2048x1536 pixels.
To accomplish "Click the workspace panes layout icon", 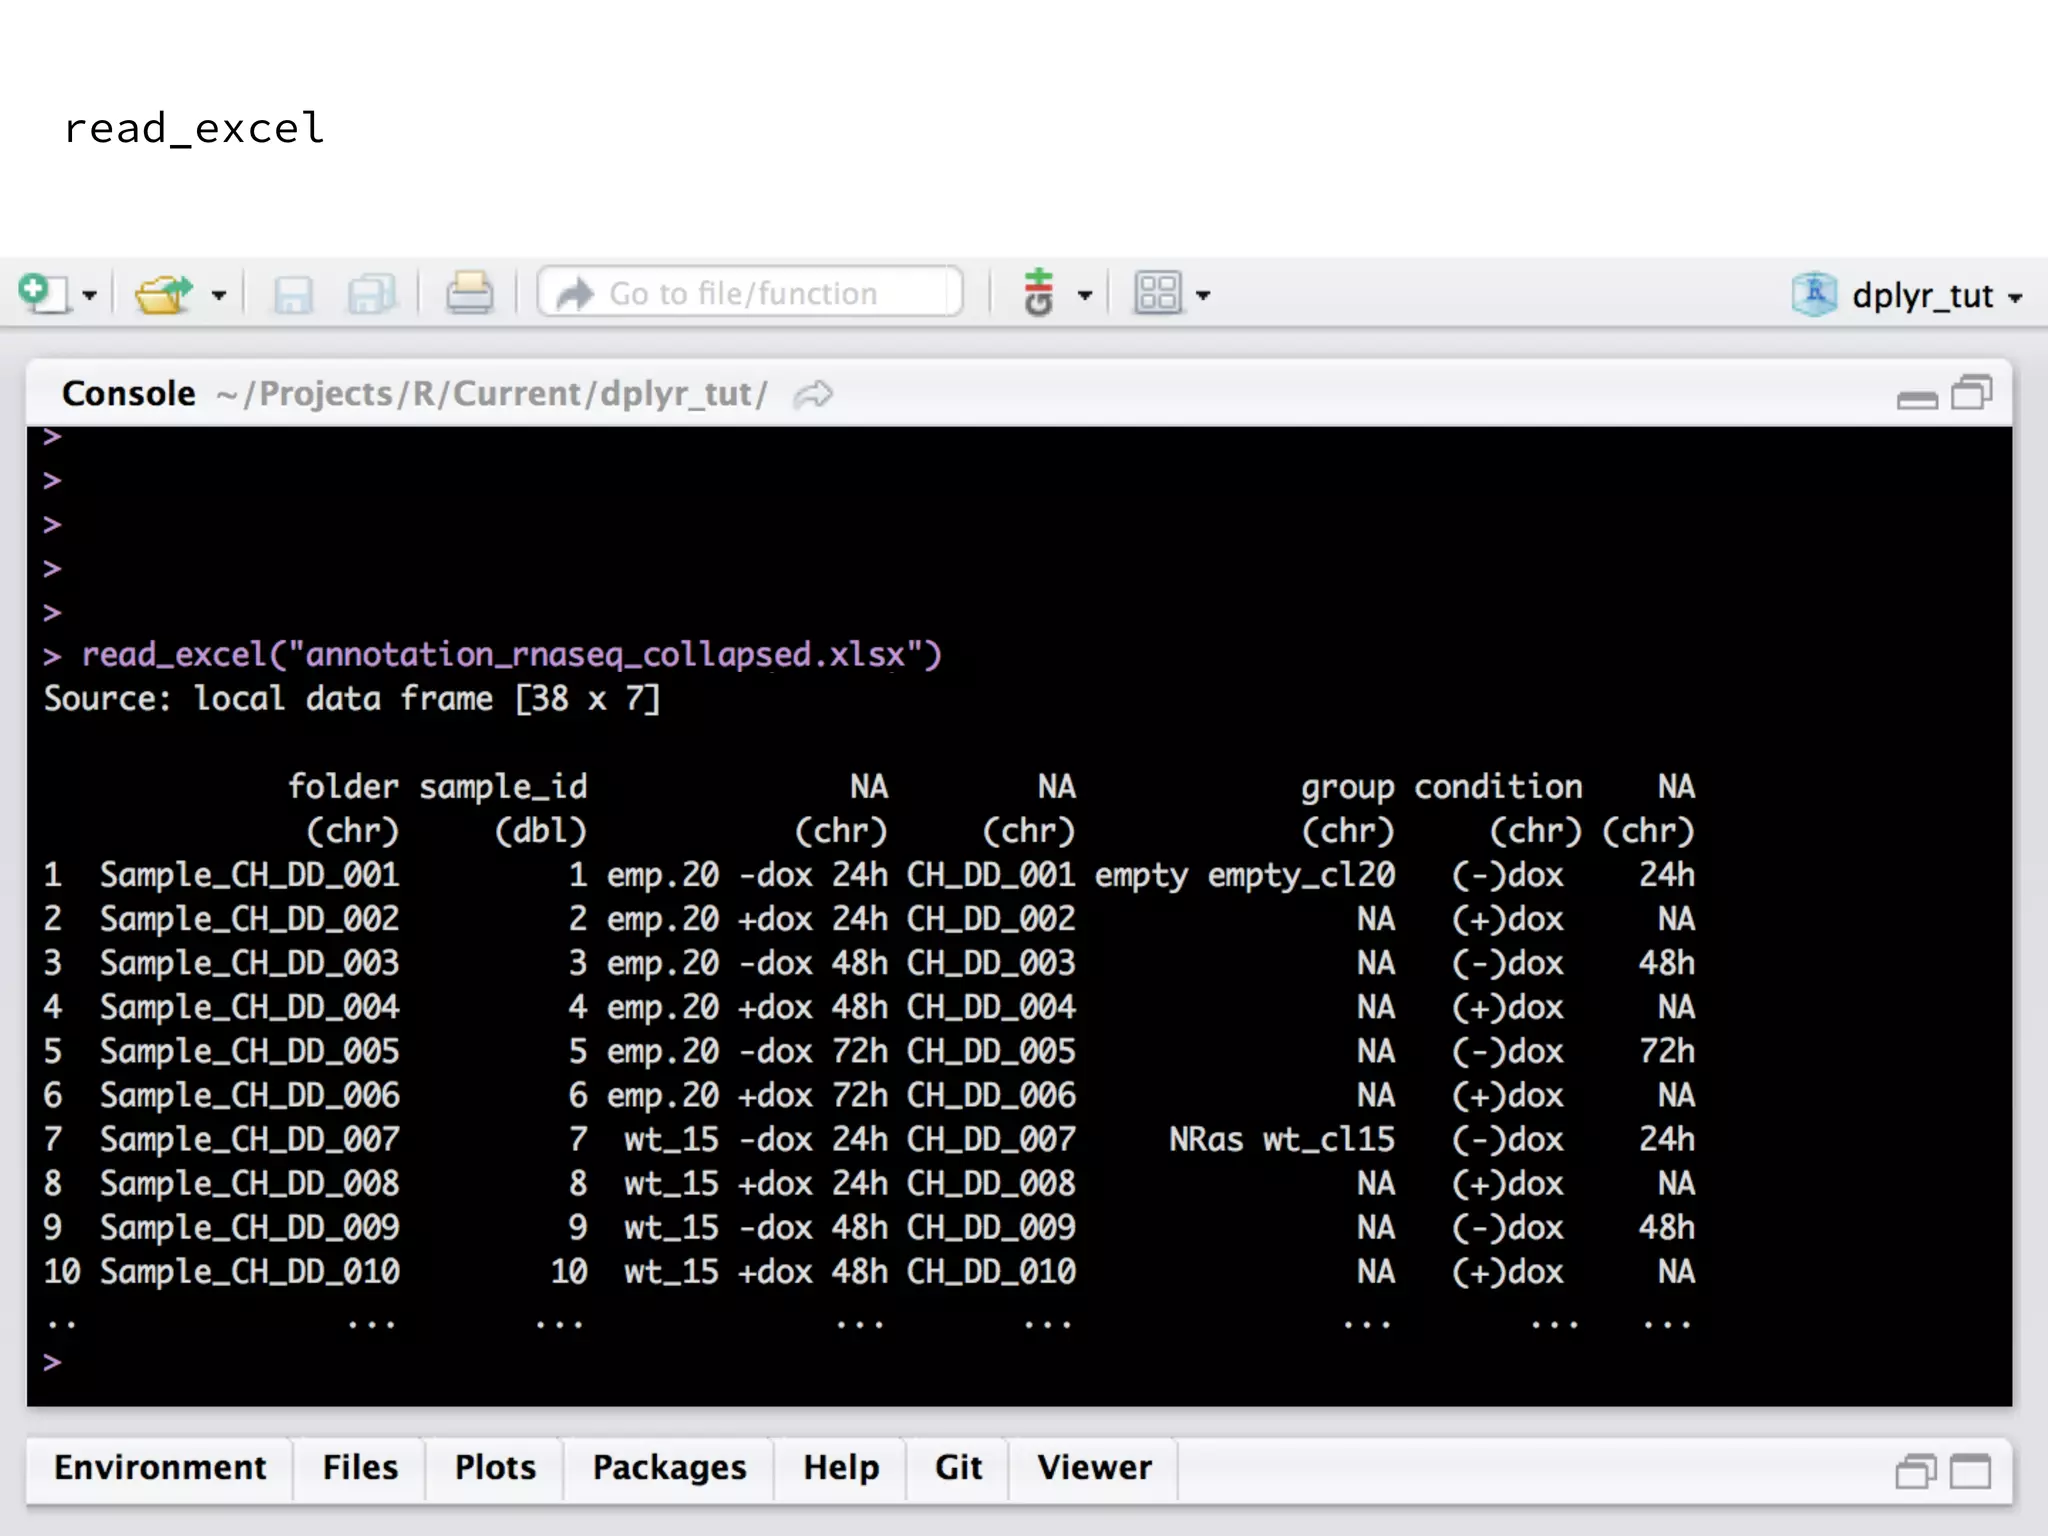I will click(1158, 293).
